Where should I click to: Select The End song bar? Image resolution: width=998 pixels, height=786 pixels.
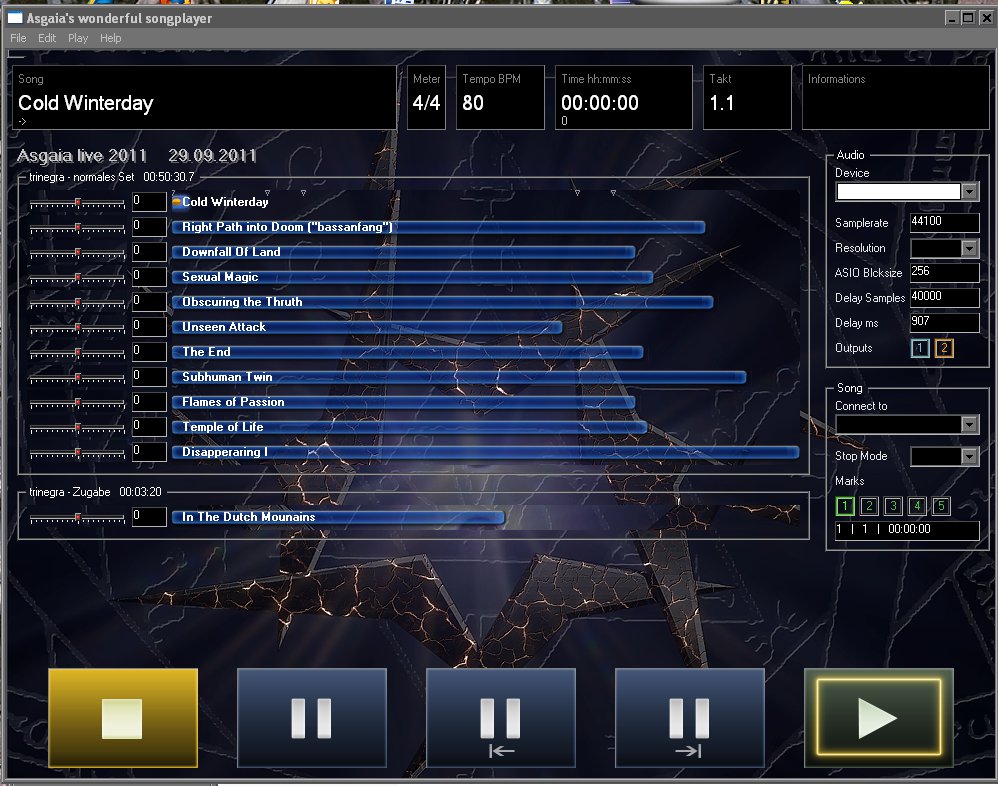(x=407, y=352)
